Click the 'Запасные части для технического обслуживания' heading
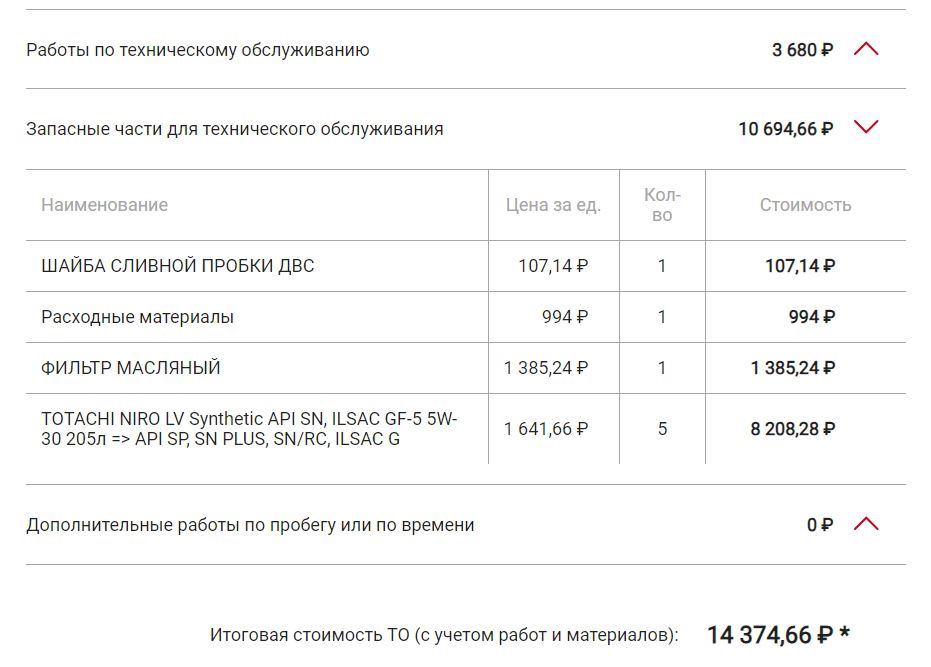Screen dimensions: 931x667 point(235,129)
